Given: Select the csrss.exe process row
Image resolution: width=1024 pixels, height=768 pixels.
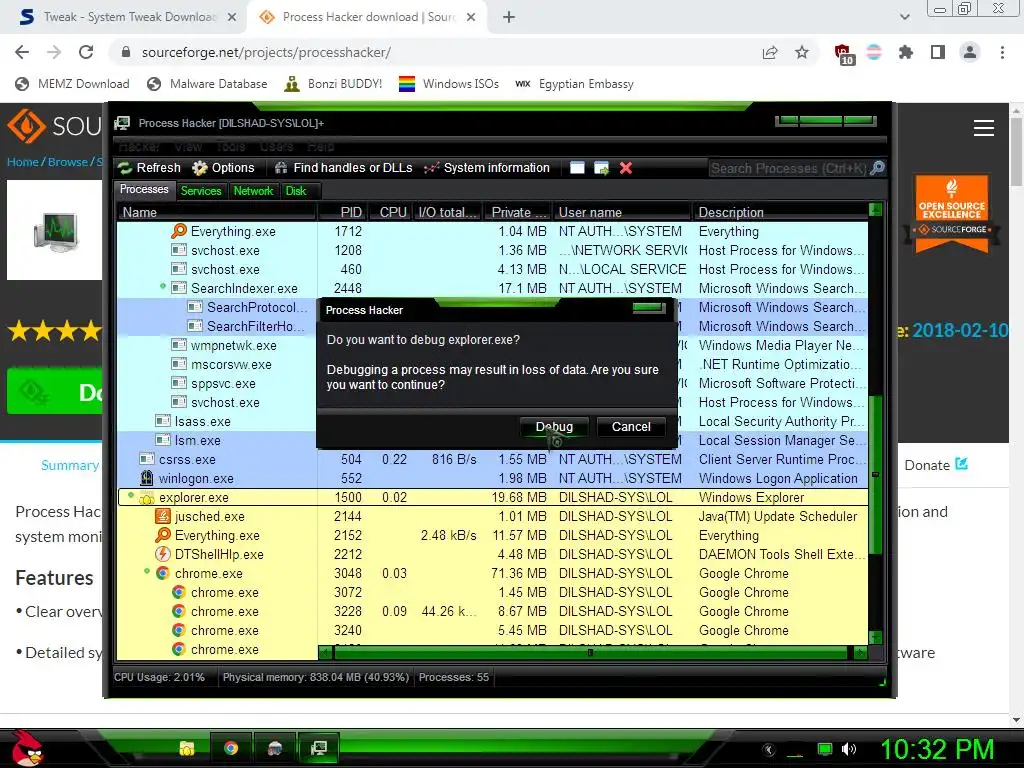Looking at the screenshot, I should 492,459.
